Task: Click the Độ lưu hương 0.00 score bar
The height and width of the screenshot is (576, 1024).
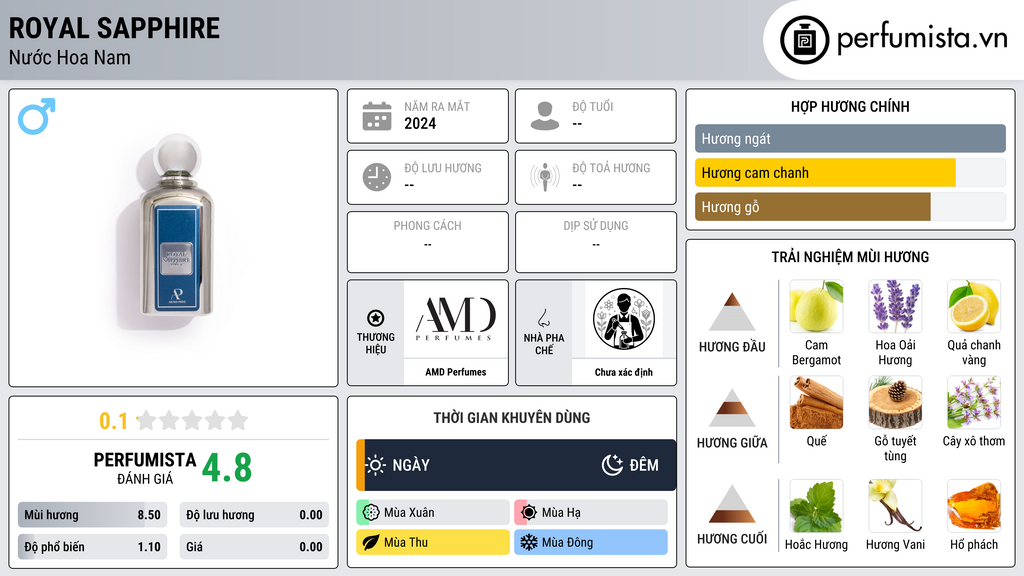Action: [254, 515]
